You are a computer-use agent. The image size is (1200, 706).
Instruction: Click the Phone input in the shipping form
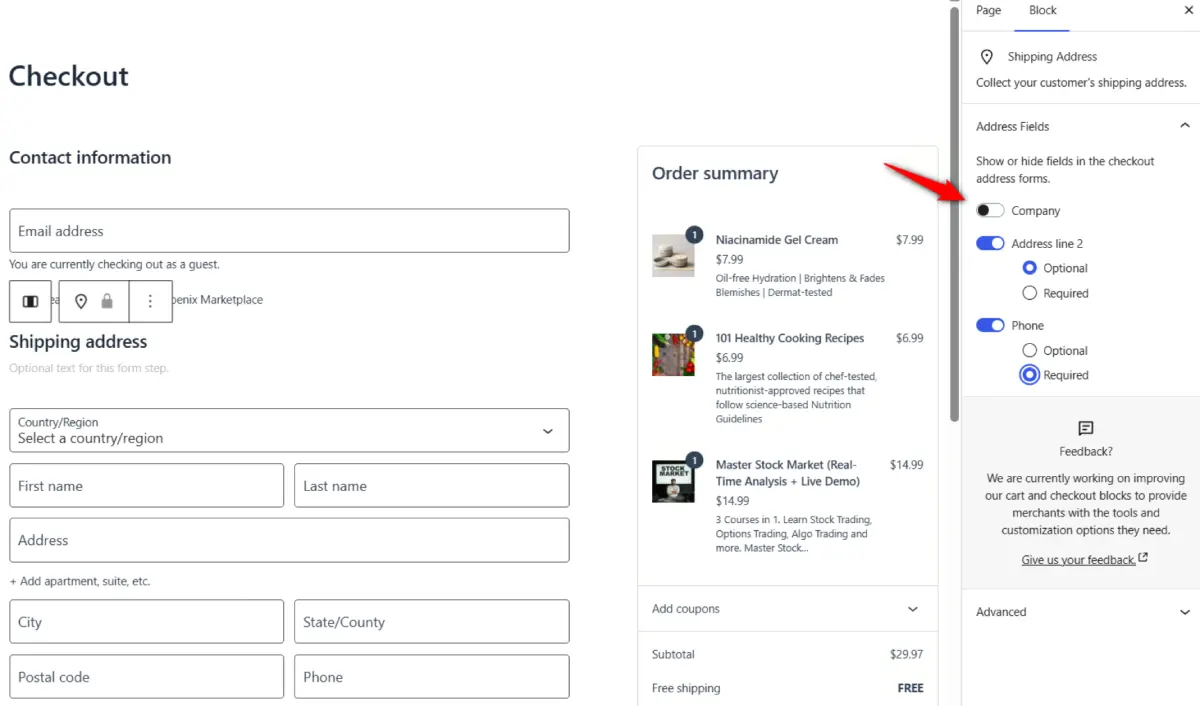[432, 677]
